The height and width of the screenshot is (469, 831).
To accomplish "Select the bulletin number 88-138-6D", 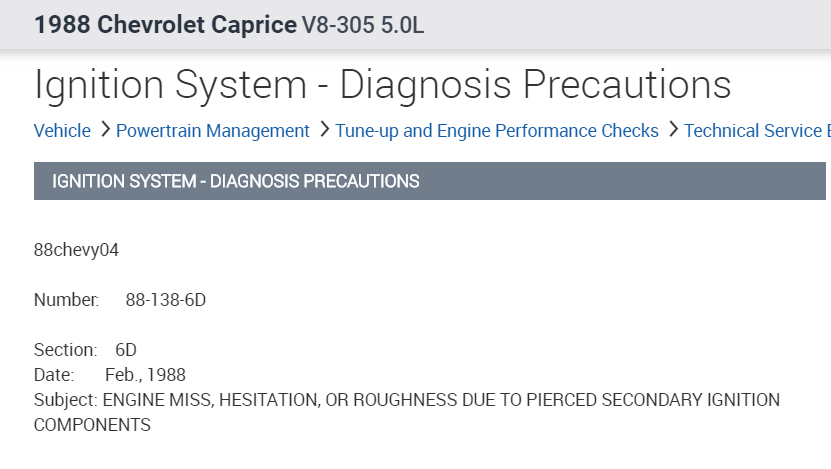I will point(165,300).
